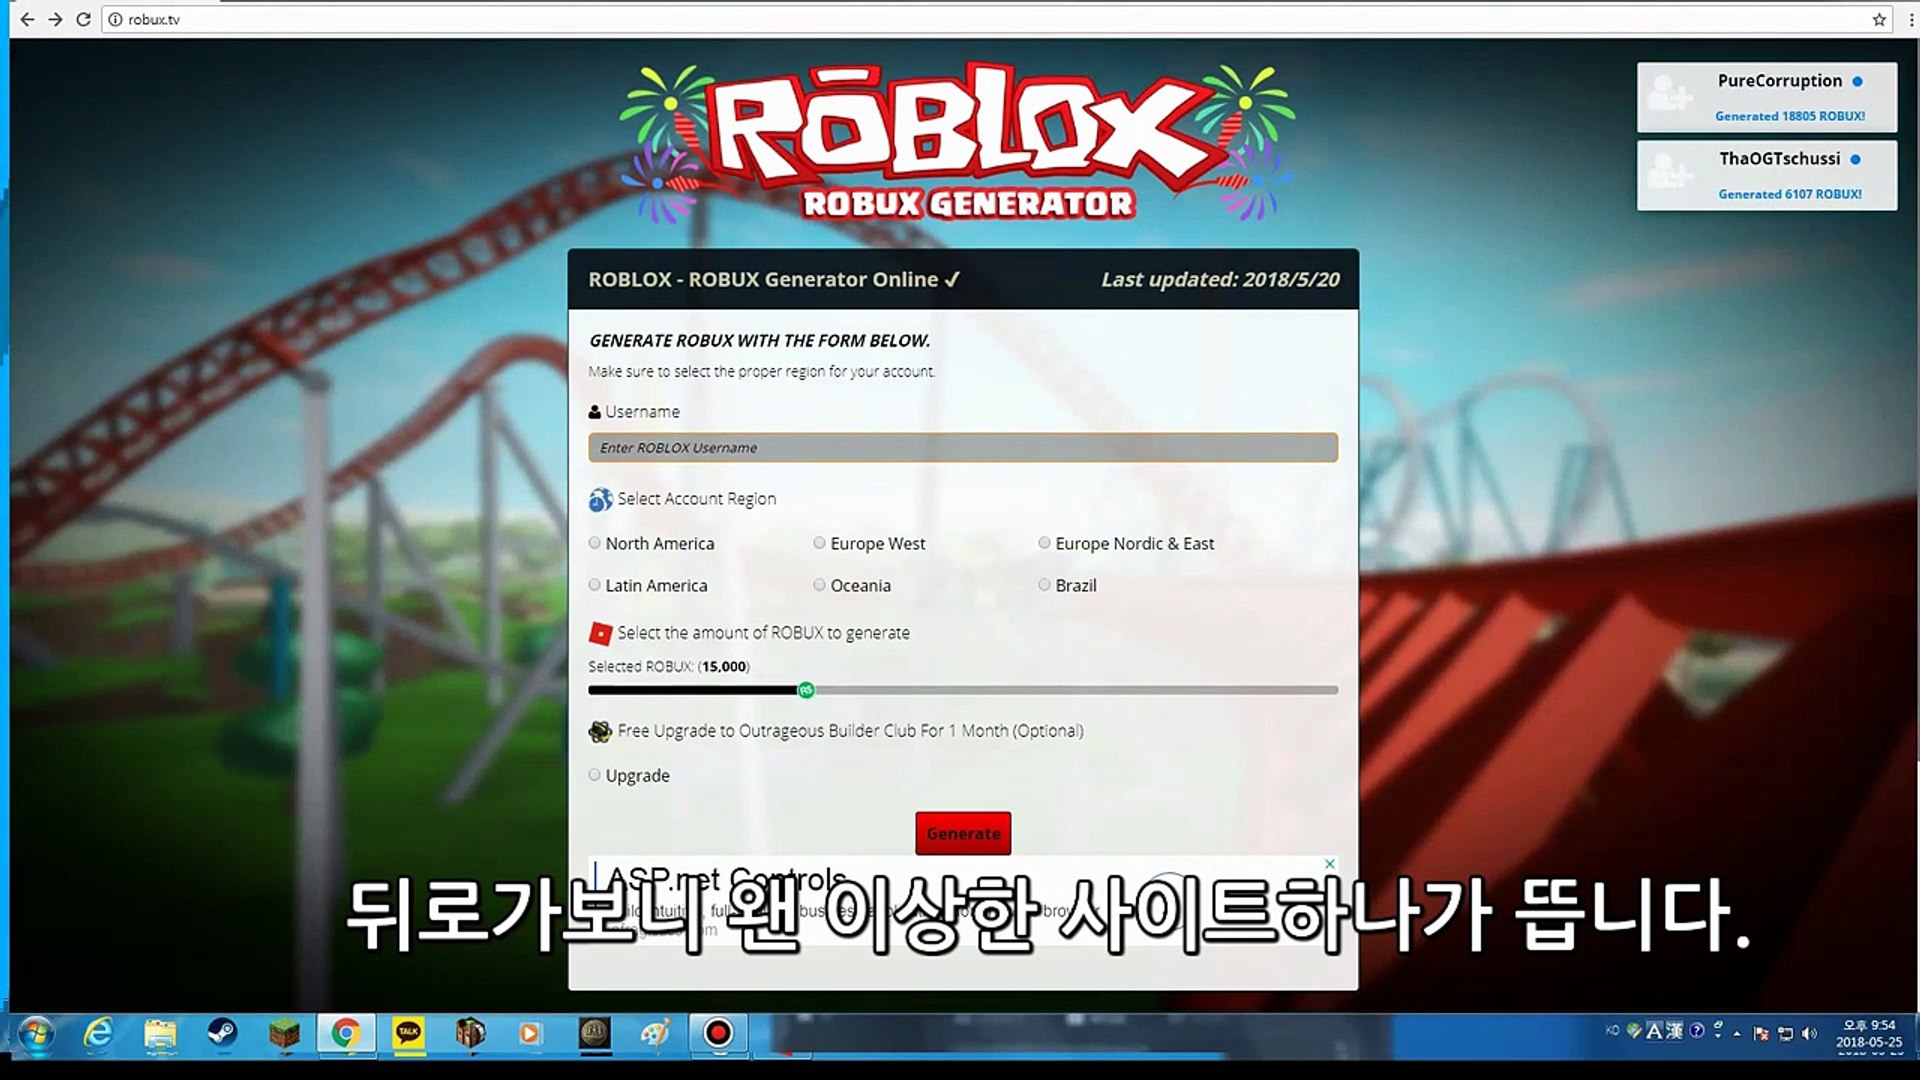Reload the robux.tv page
The width and height of the screenshot is (1920, 1080).
84,19
